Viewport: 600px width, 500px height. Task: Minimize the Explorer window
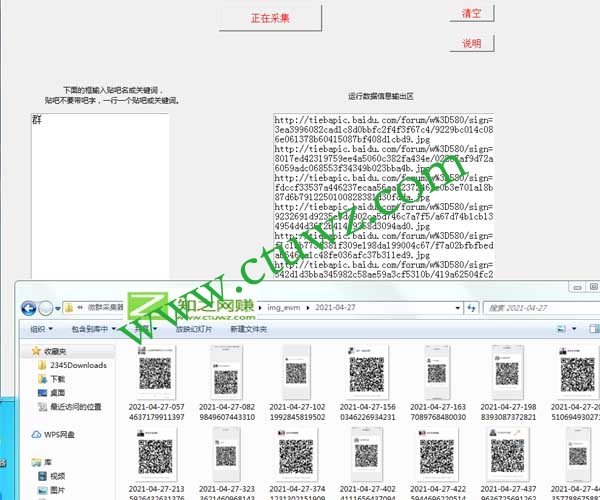click(x=577, y=287)
